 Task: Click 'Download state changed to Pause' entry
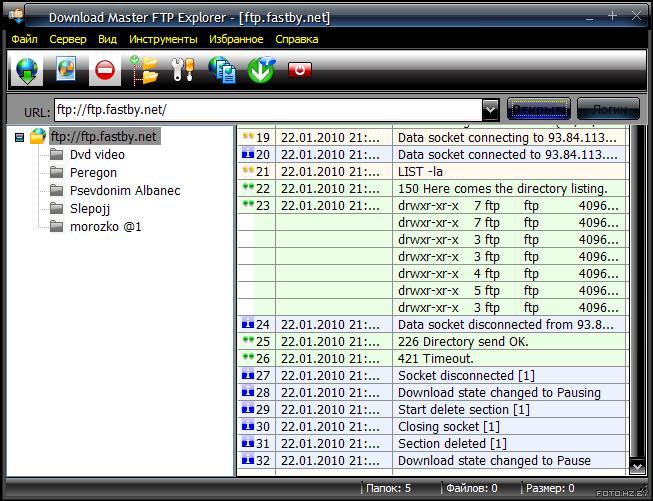point(494,460)
